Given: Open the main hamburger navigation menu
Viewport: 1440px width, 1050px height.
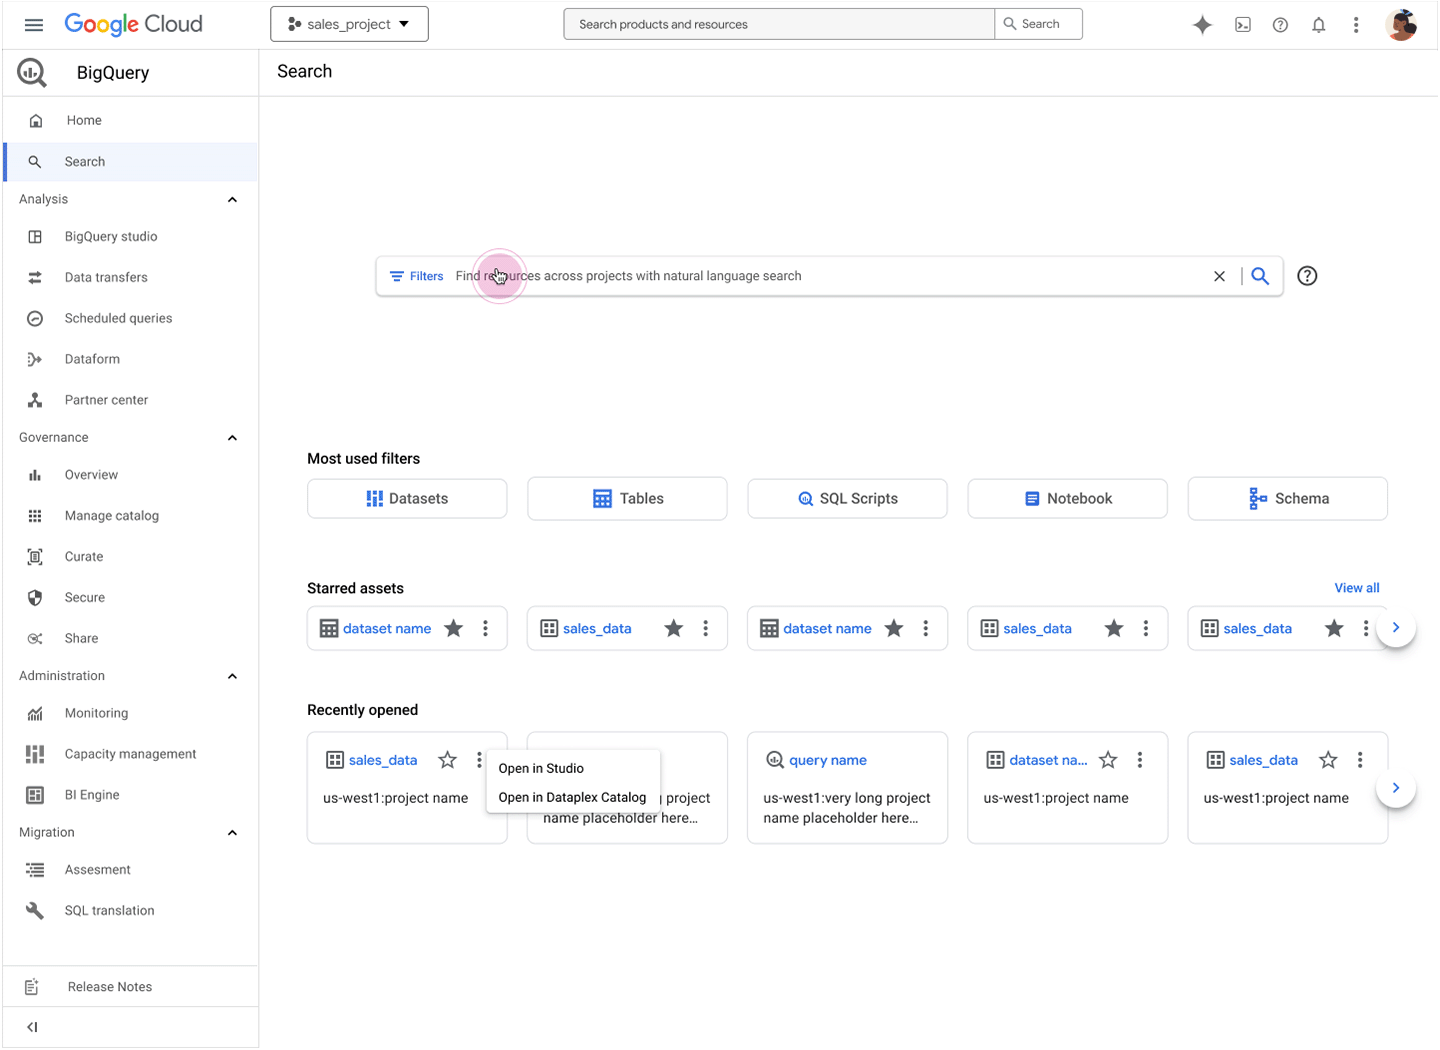Looking at the screenshot, I should [x=34, y=25].
